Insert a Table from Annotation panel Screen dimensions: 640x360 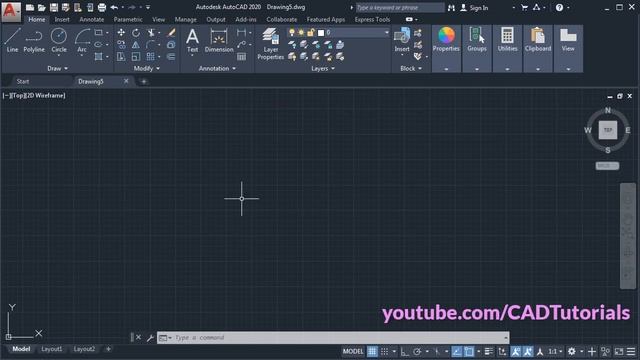[x=242, y=56]
